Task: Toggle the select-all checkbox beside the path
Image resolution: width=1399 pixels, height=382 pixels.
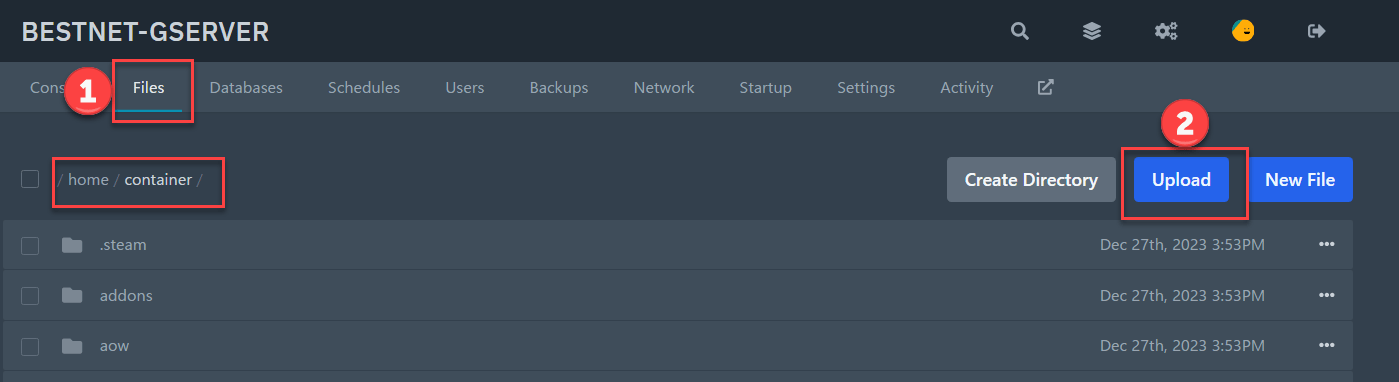Action: point(30,179)
